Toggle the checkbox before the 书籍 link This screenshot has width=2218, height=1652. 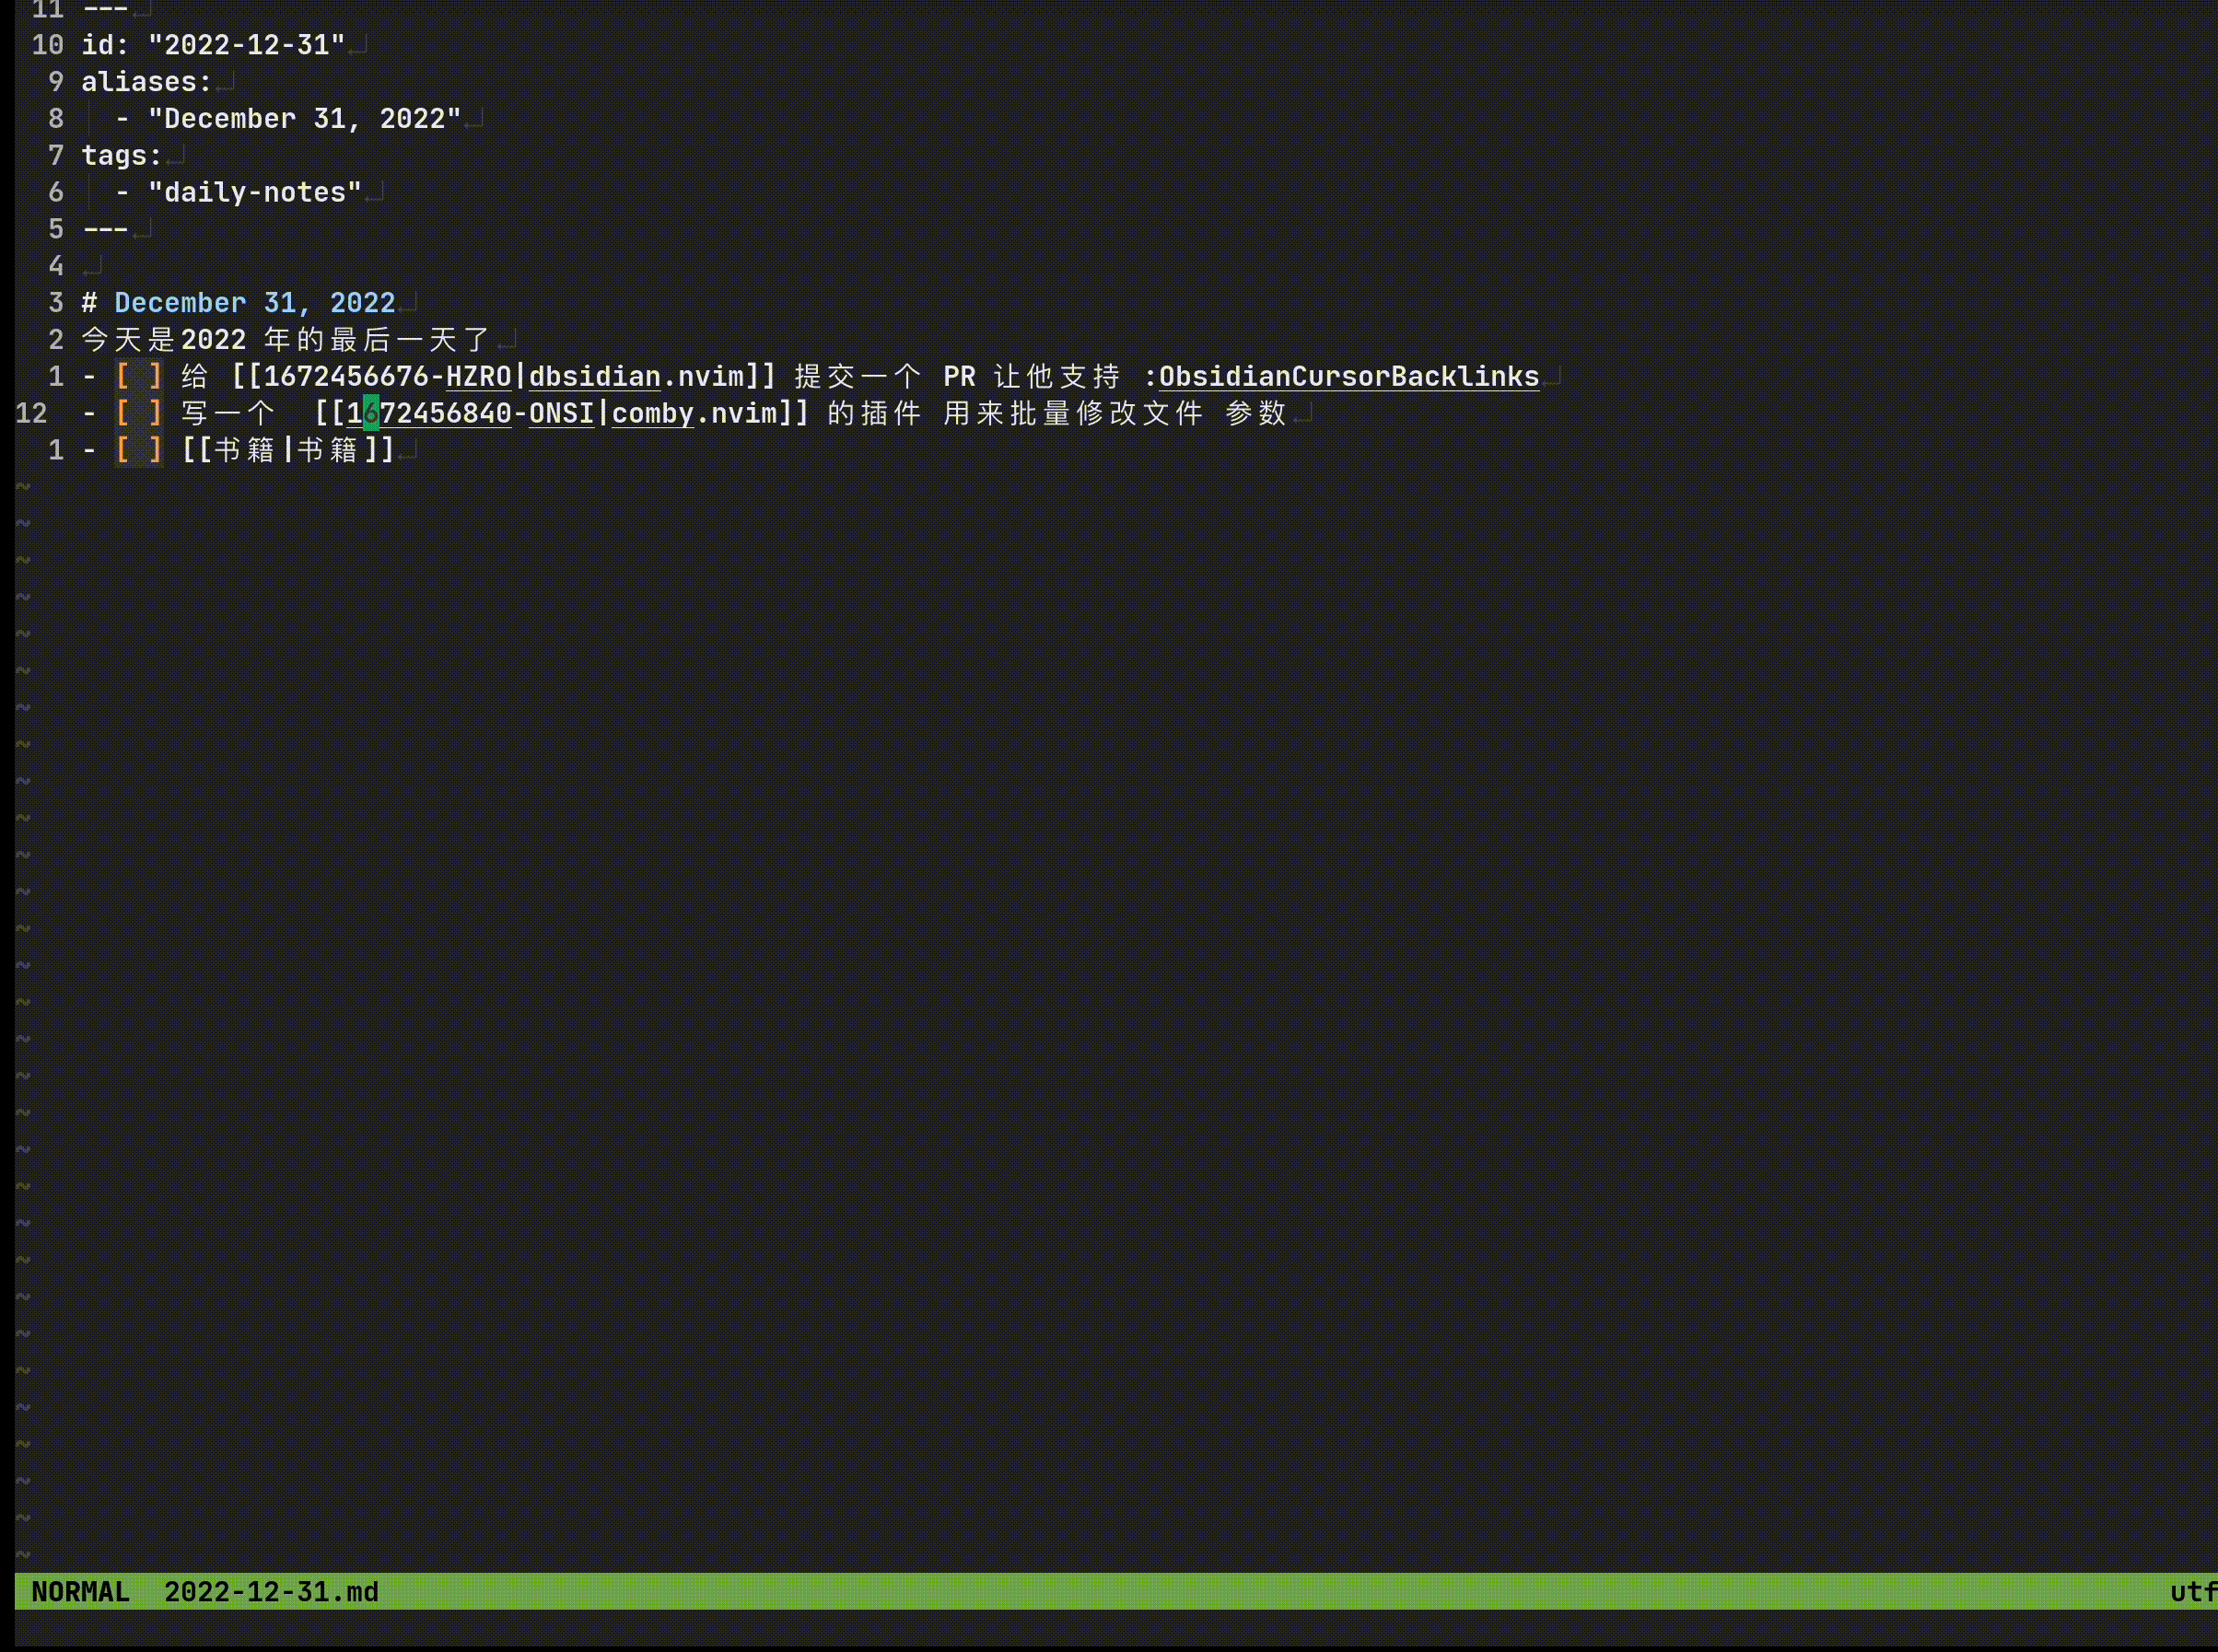coord(139,450)
